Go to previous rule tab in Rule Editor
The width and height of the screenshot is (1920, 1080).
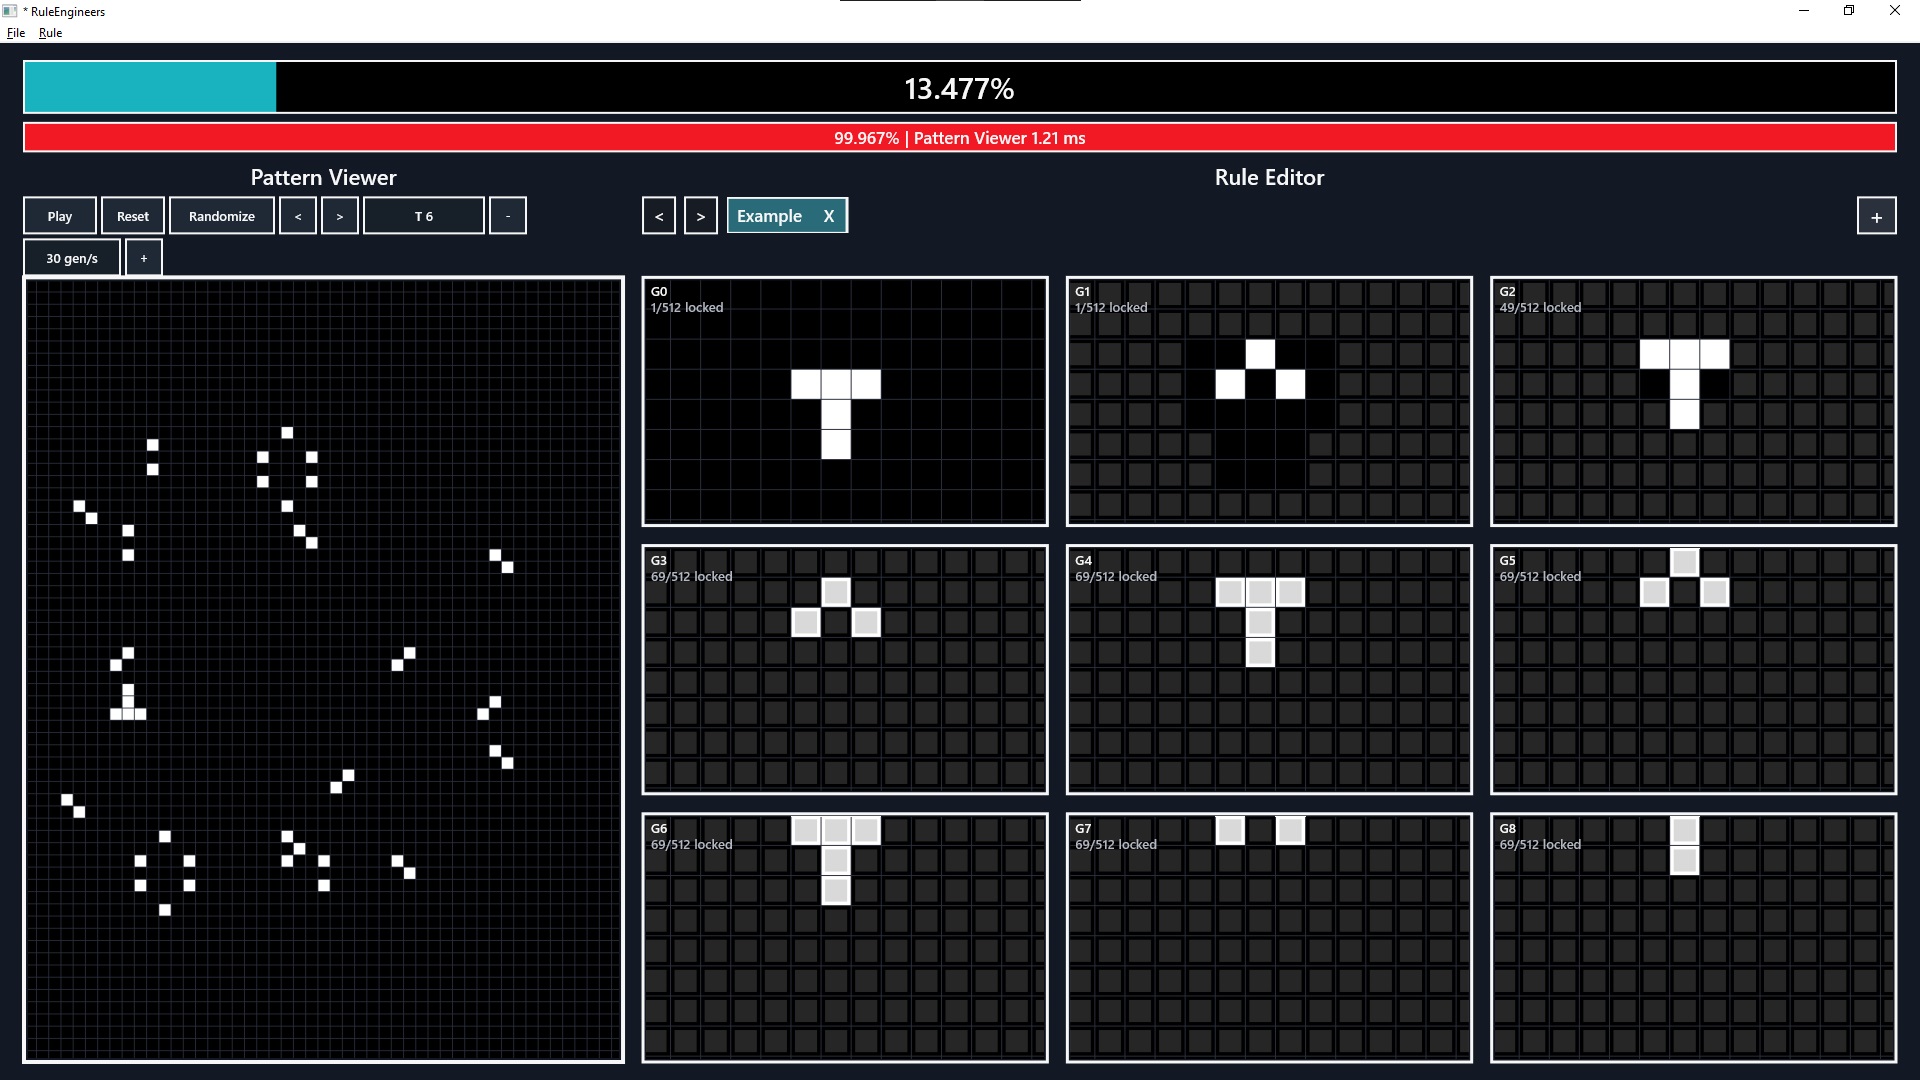click(x=659, y=216)
